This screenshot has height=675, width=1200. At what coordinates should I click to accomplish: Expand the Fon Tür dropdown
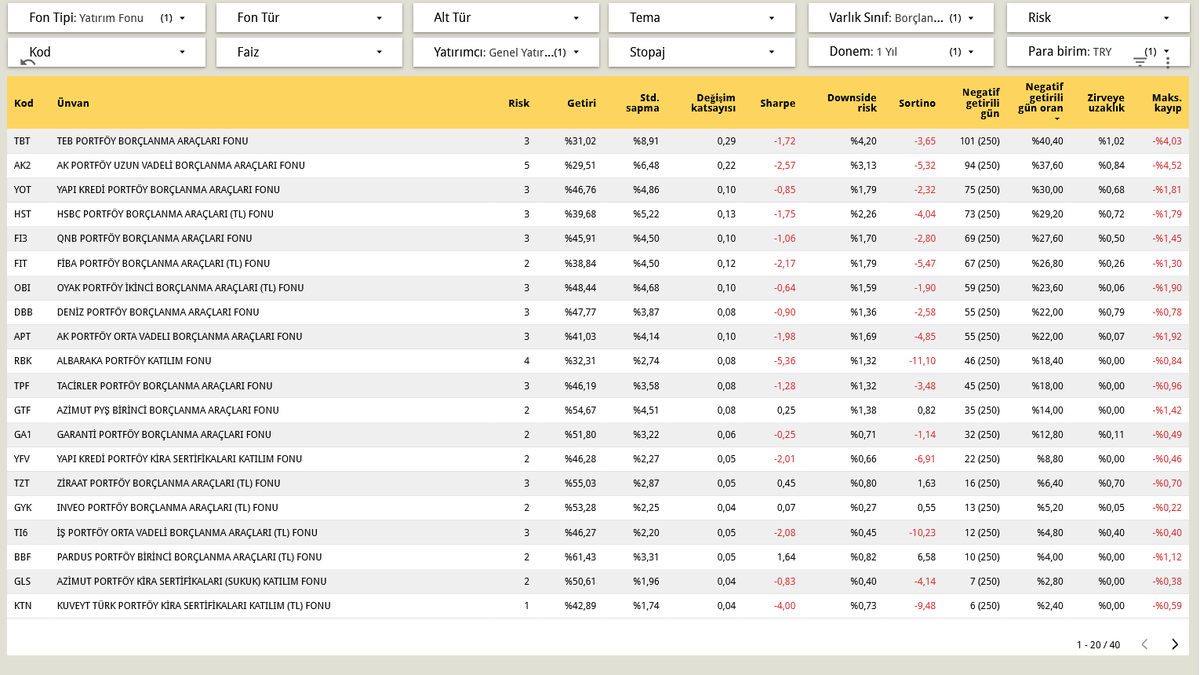pyautogui.click(x=311, y=18)
